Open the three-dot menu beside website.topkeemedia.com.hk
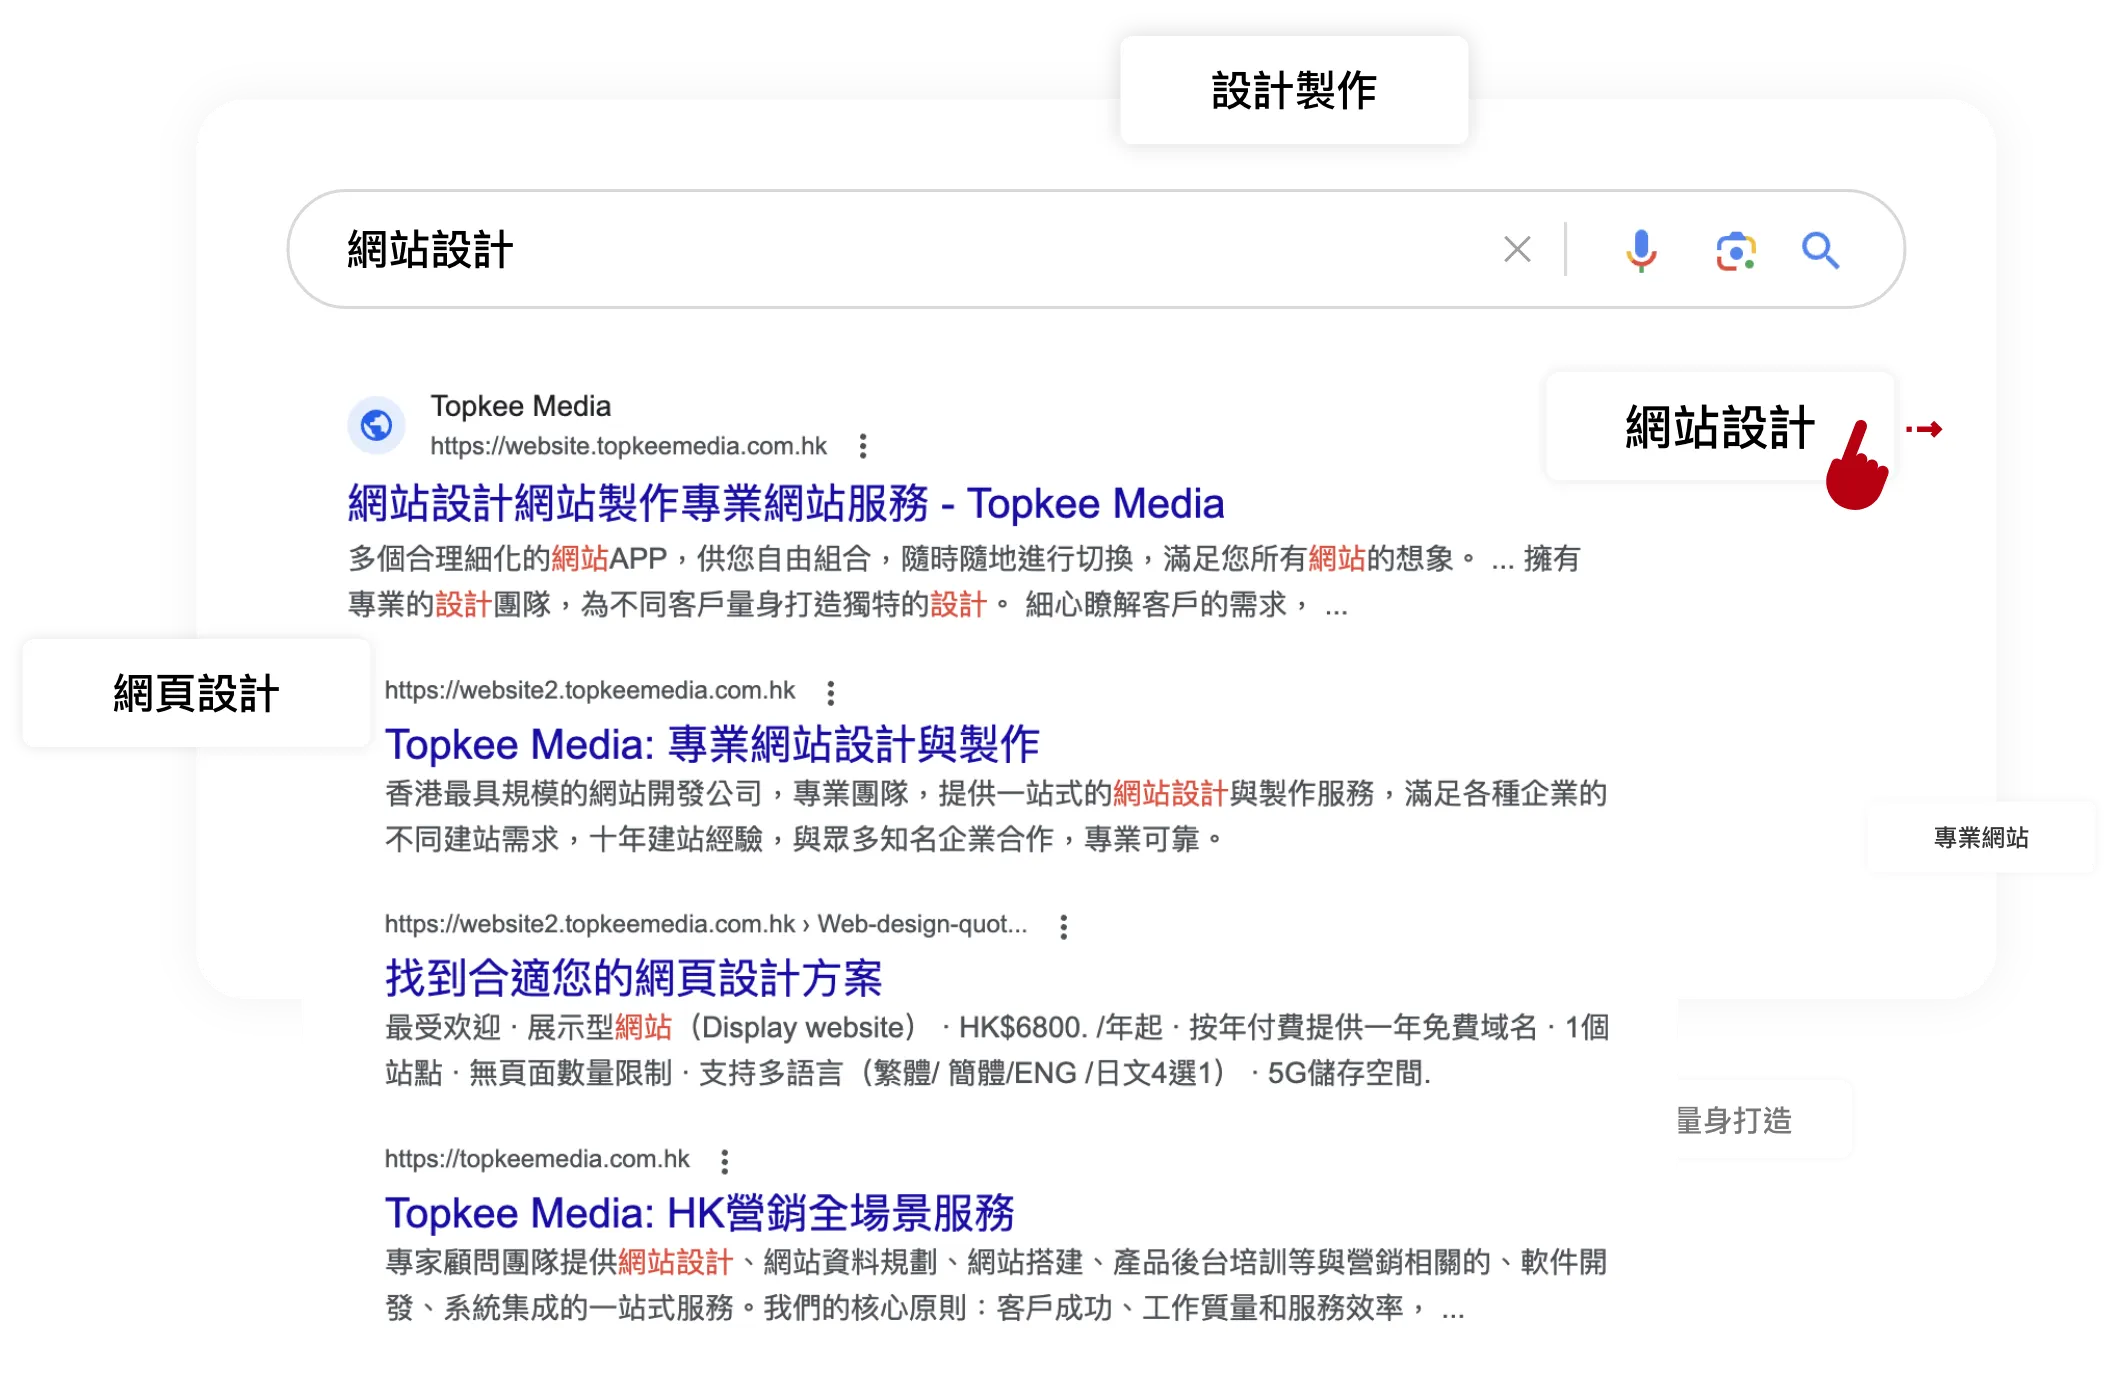 862,447
